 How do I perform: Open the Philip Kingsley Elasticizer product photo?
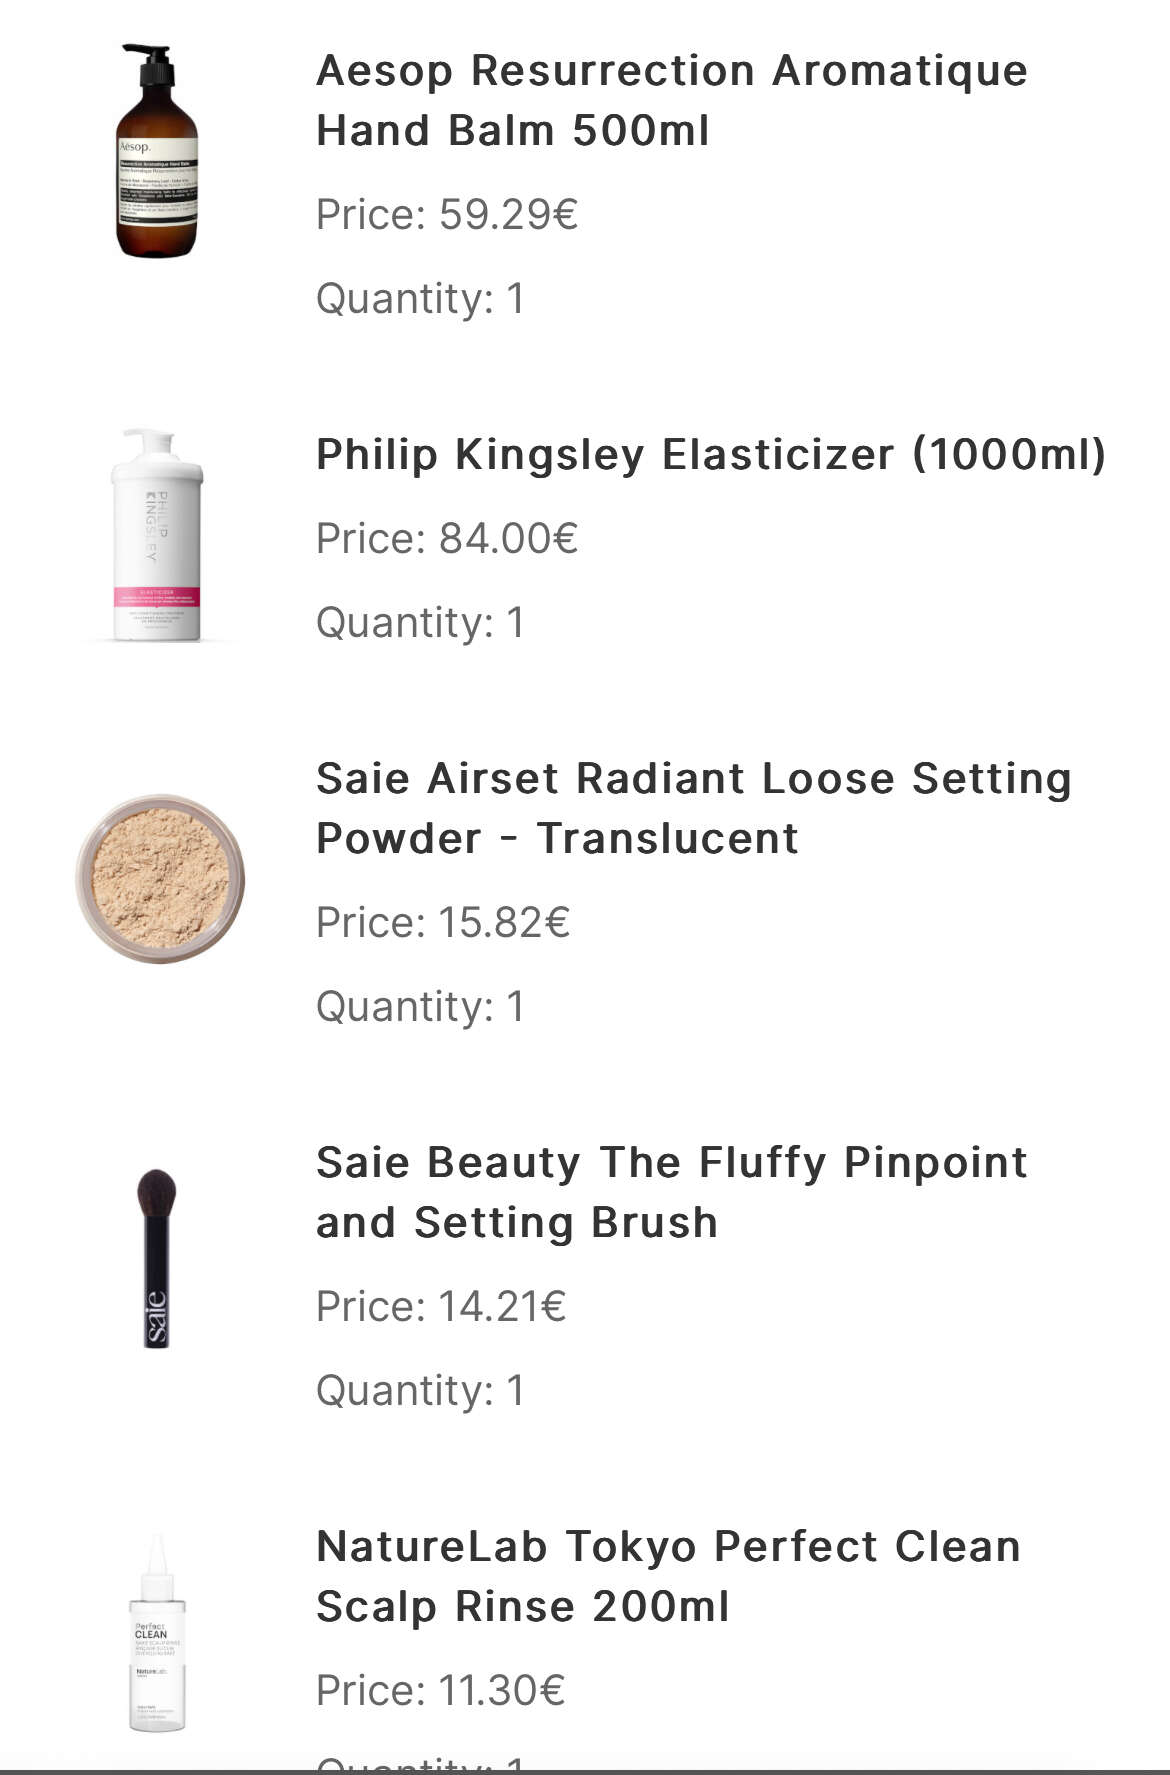pos(158,534)
